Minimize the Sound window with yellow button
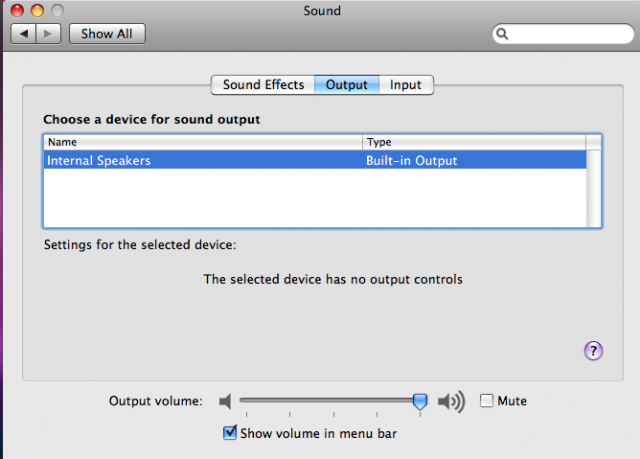This screenshot has height=459, width=640. click(37, 10)
